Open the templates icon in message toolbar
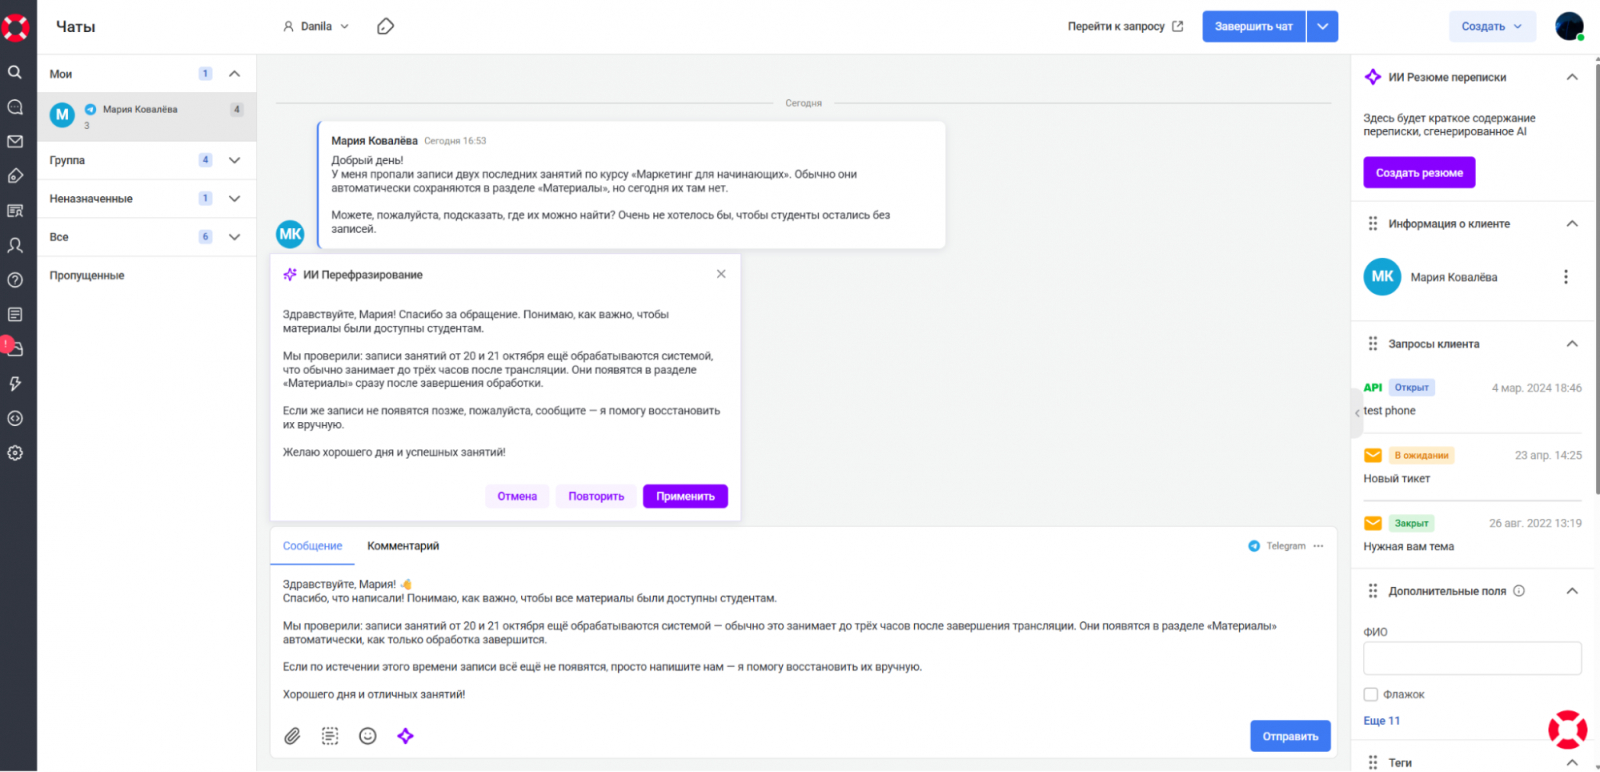The image size is (1600, 772). [x=330, y=736]
